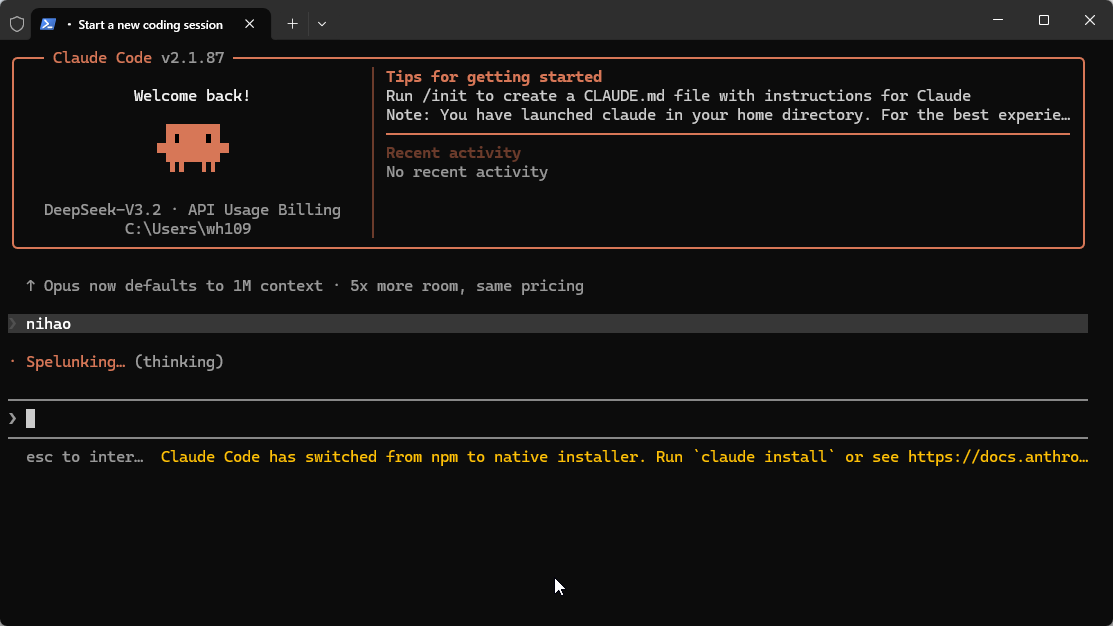
Task: Maximize the terminal window
Action: 1043,20
